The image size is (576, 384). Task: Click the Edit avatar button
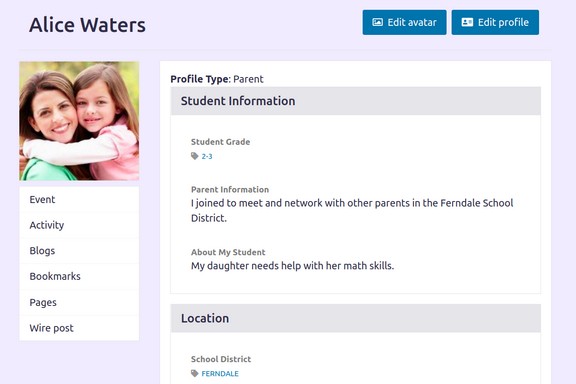(x=404, y=22)
